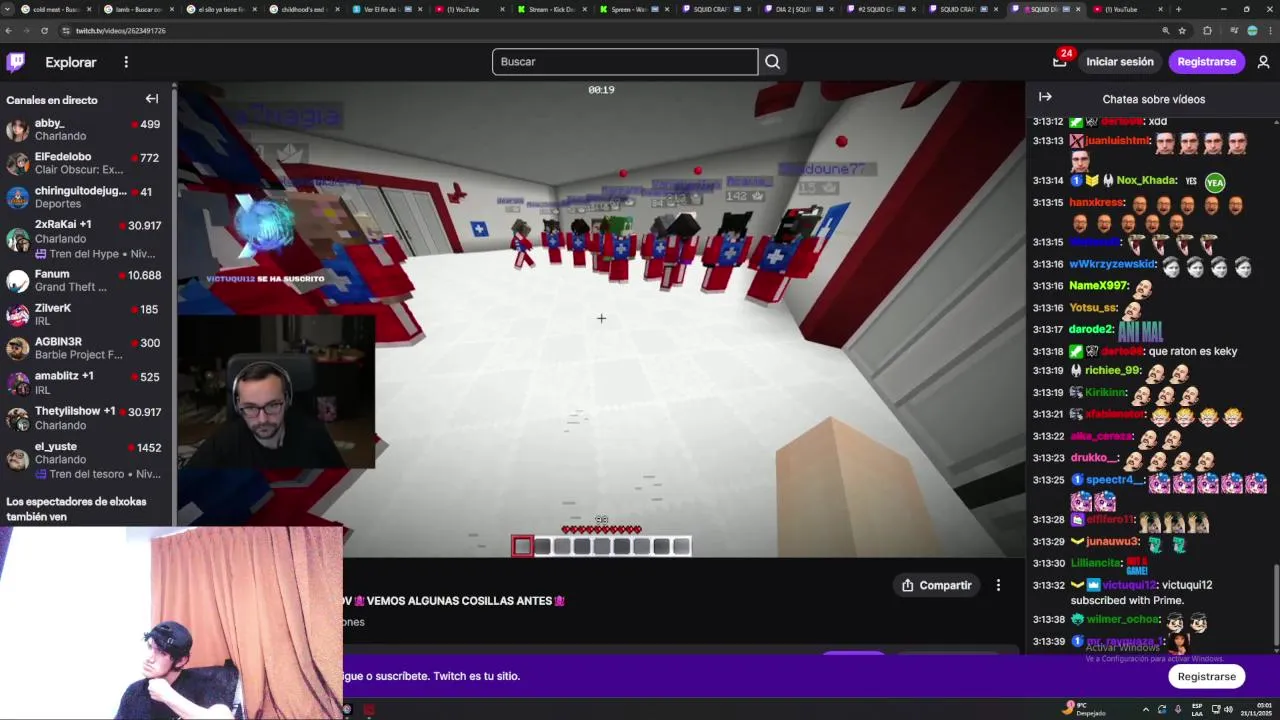Click chat username drukko_
The height and width of the screenshot is (720, 1280).
(1095, 457)
